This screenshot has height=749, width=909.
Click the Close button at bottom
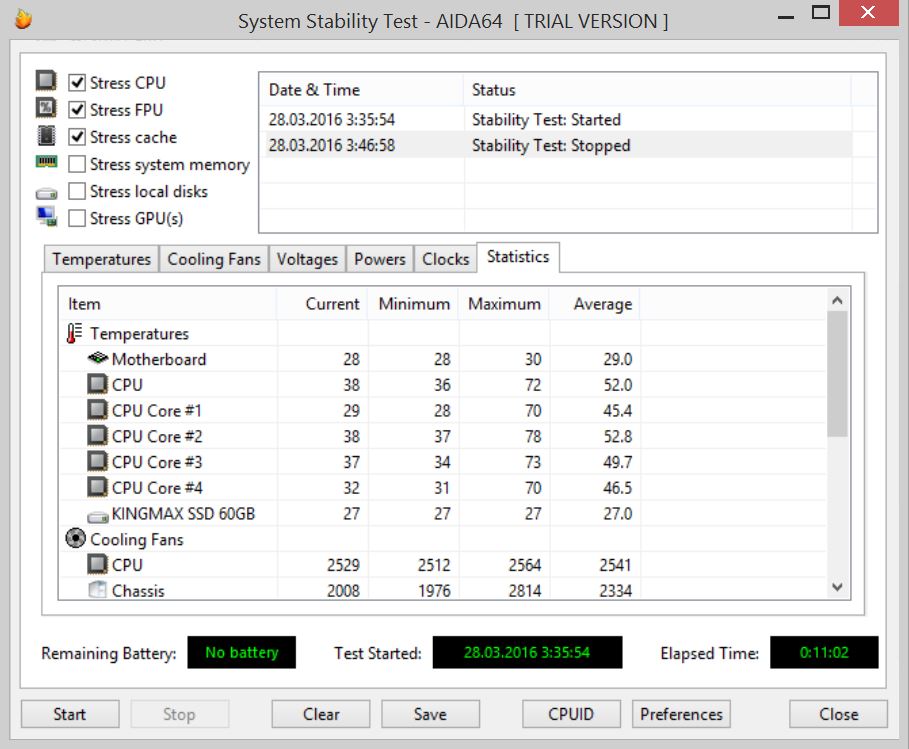838,714
